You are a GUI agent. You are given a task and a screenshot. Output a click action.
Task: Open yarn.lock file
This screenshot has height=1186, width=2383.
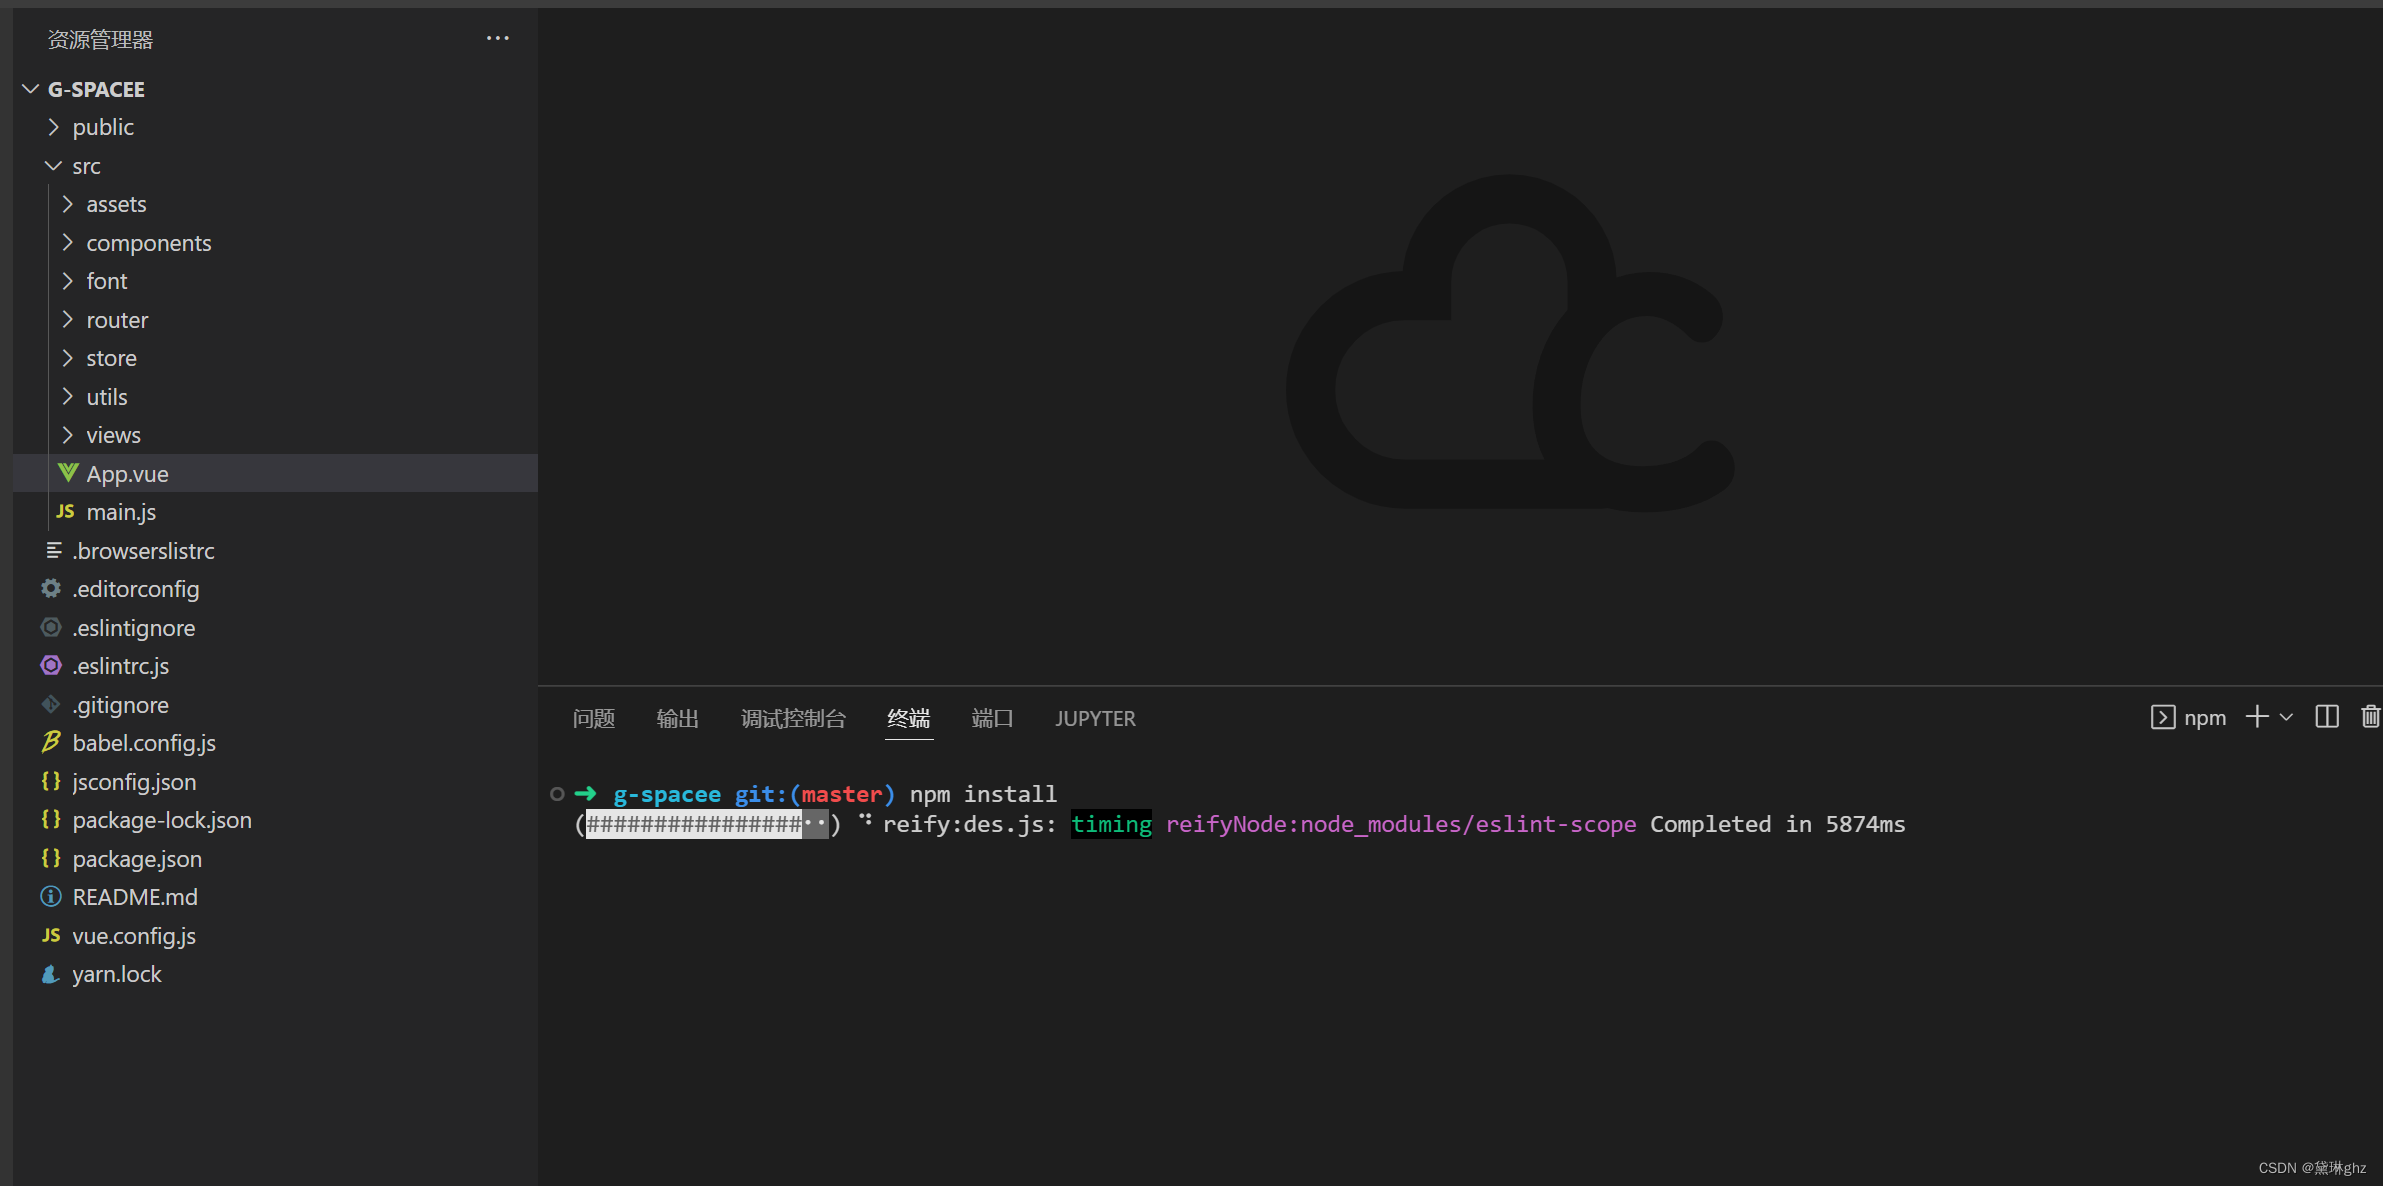(275, 974)
